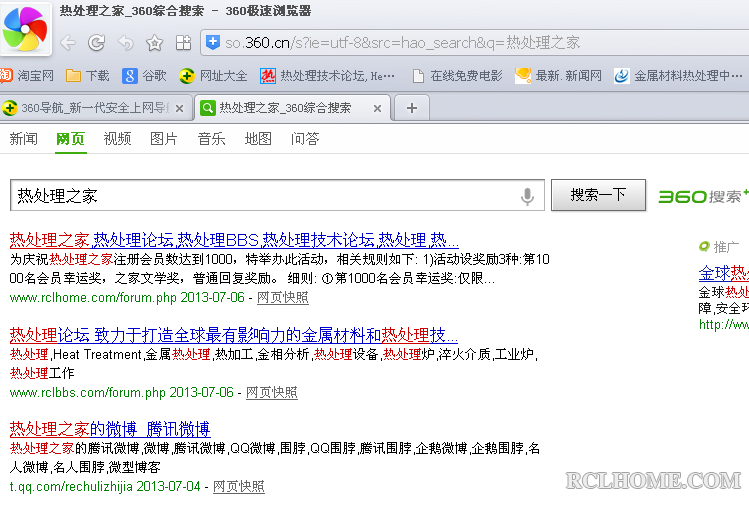Open the 网址大全 bookmark
The image size is (749, 505).
213,75
